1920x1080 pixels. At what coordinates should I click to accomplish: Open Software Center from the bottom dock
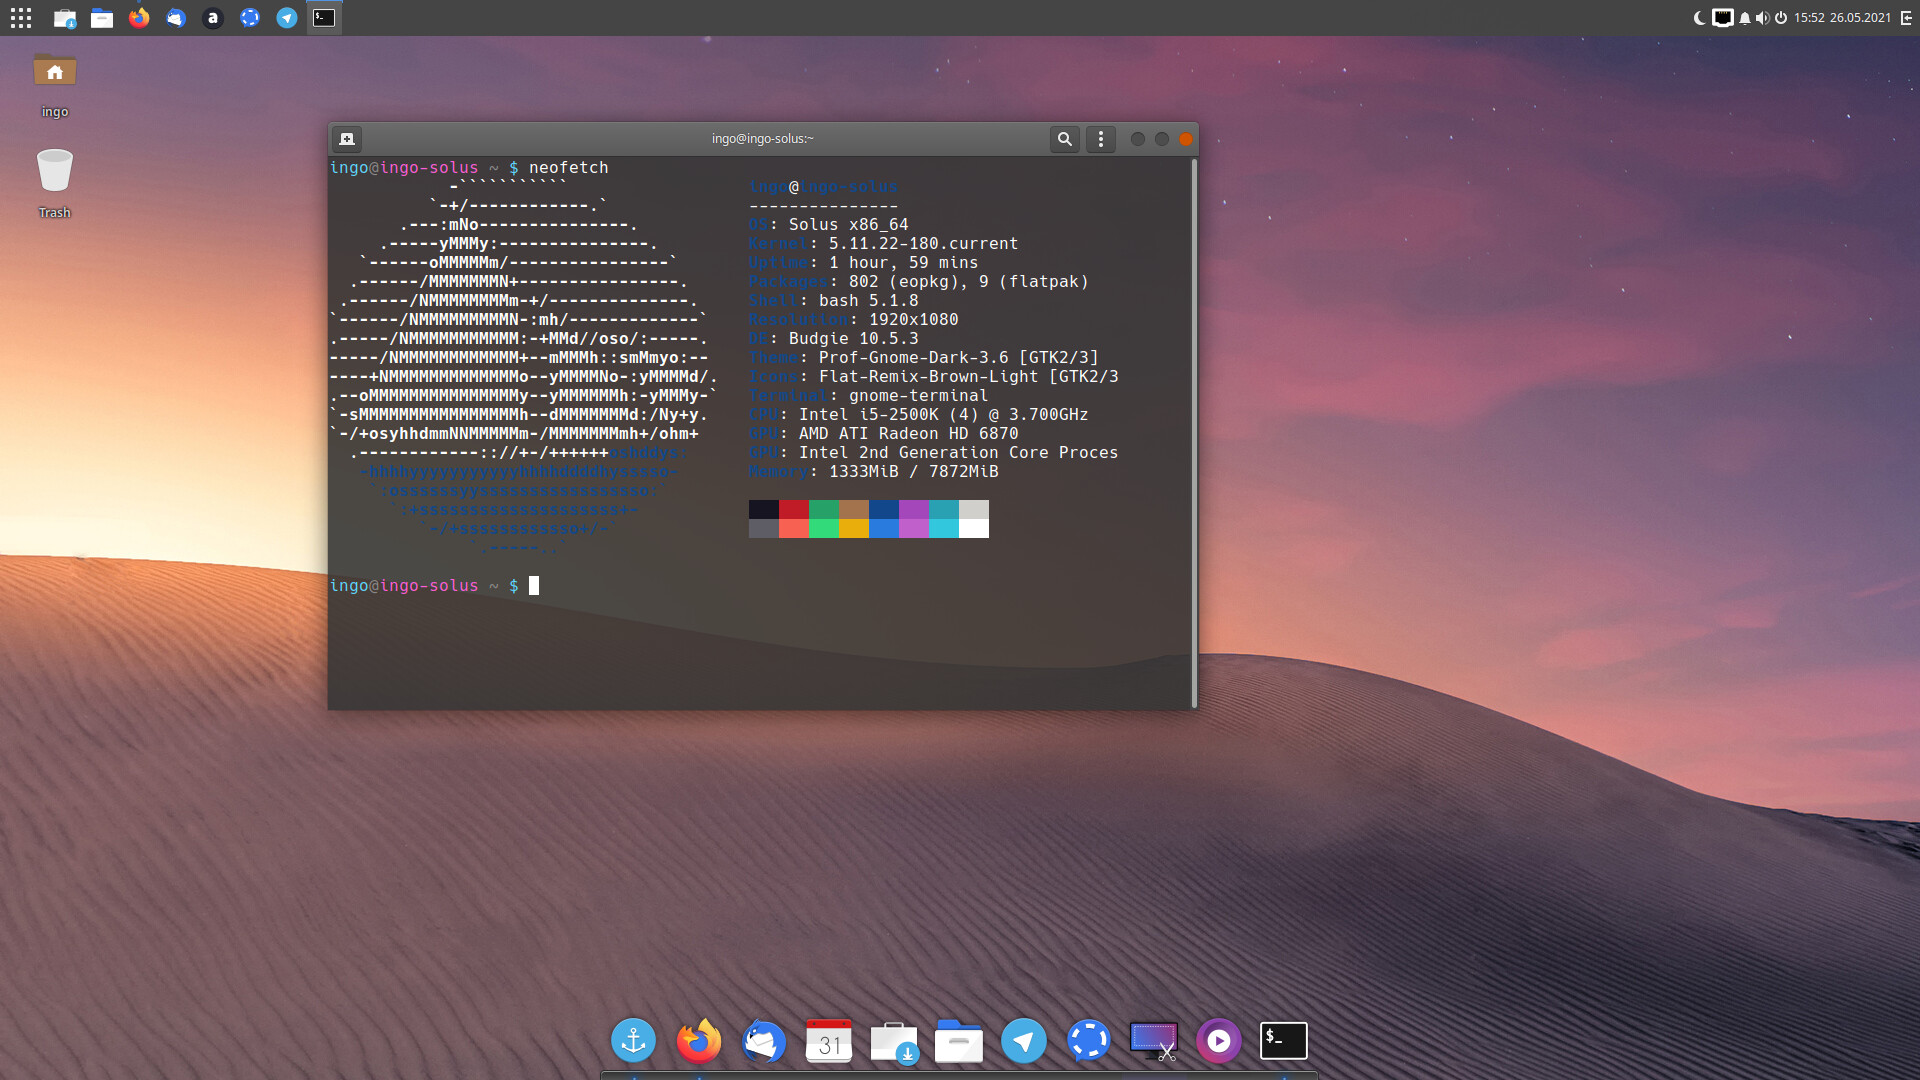coord(894,1041)
